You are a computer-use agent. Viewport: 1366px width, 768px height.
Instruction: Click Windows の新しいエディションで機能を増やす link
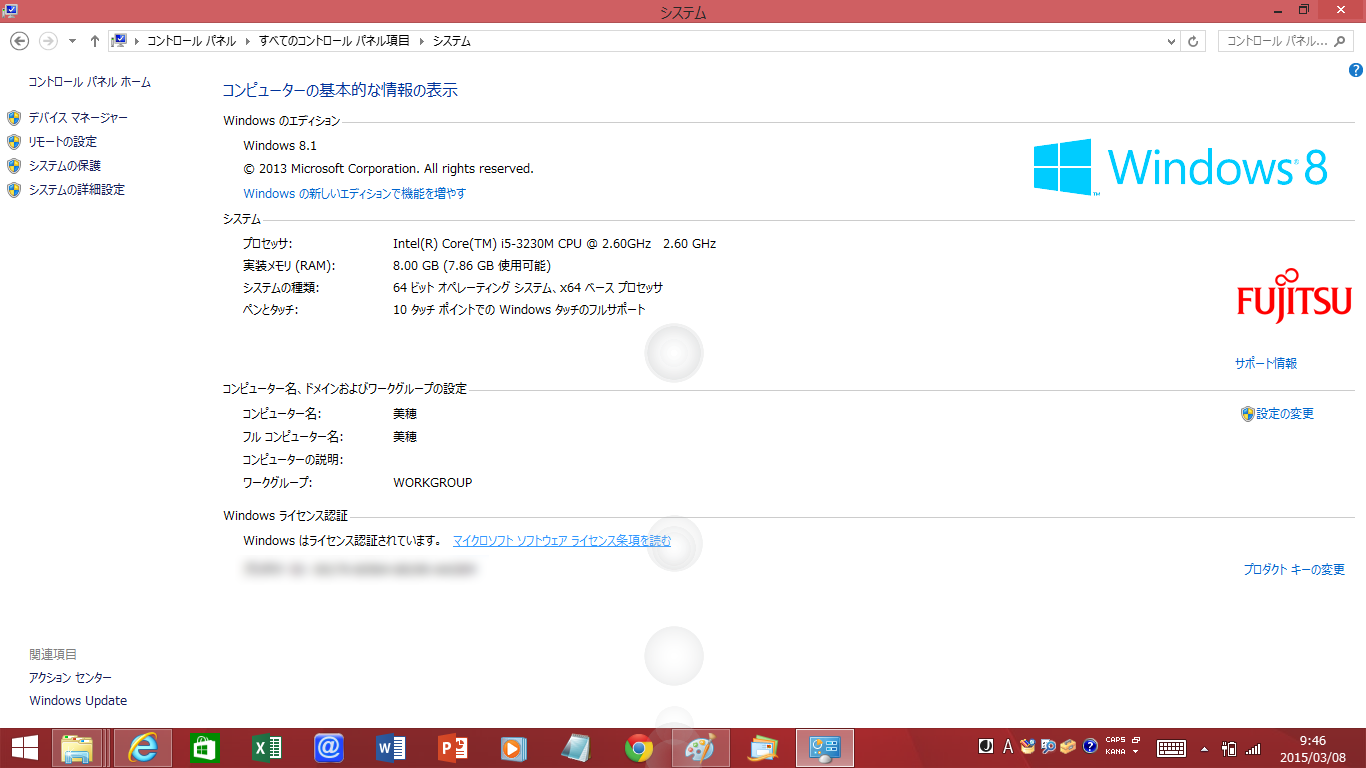coord(355,193)
